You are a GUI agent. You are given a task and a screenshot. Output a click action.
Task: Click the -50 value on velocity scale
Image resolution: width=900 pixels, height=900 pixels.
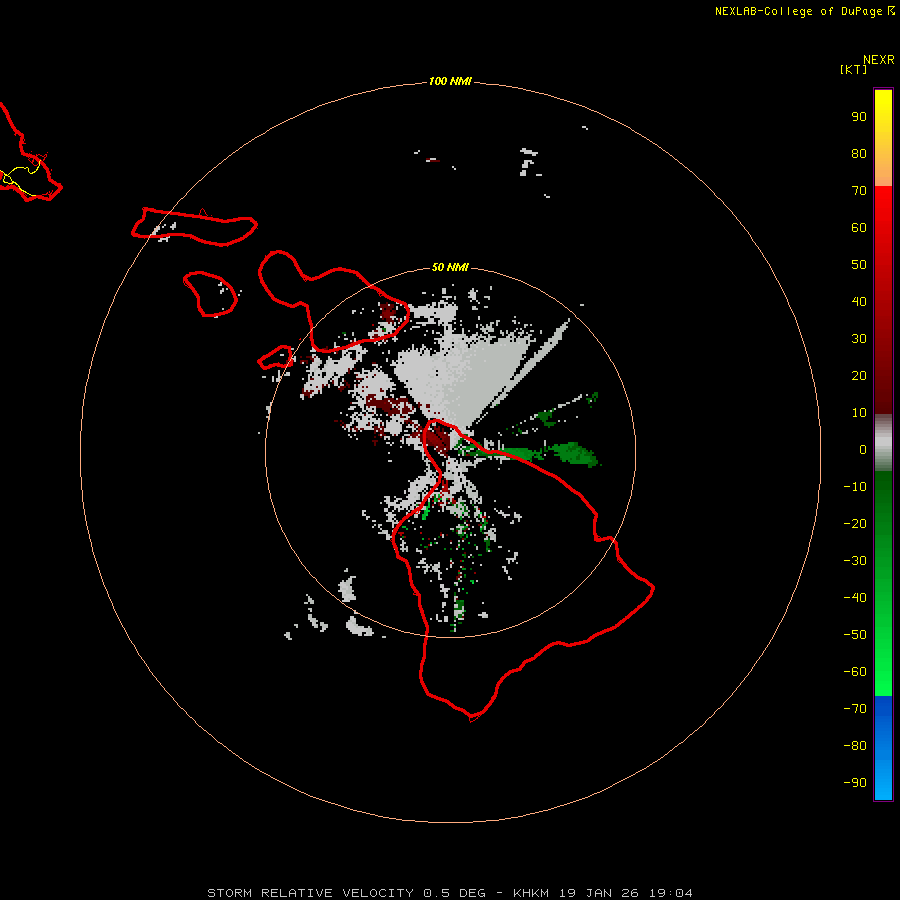click(855, 635)
